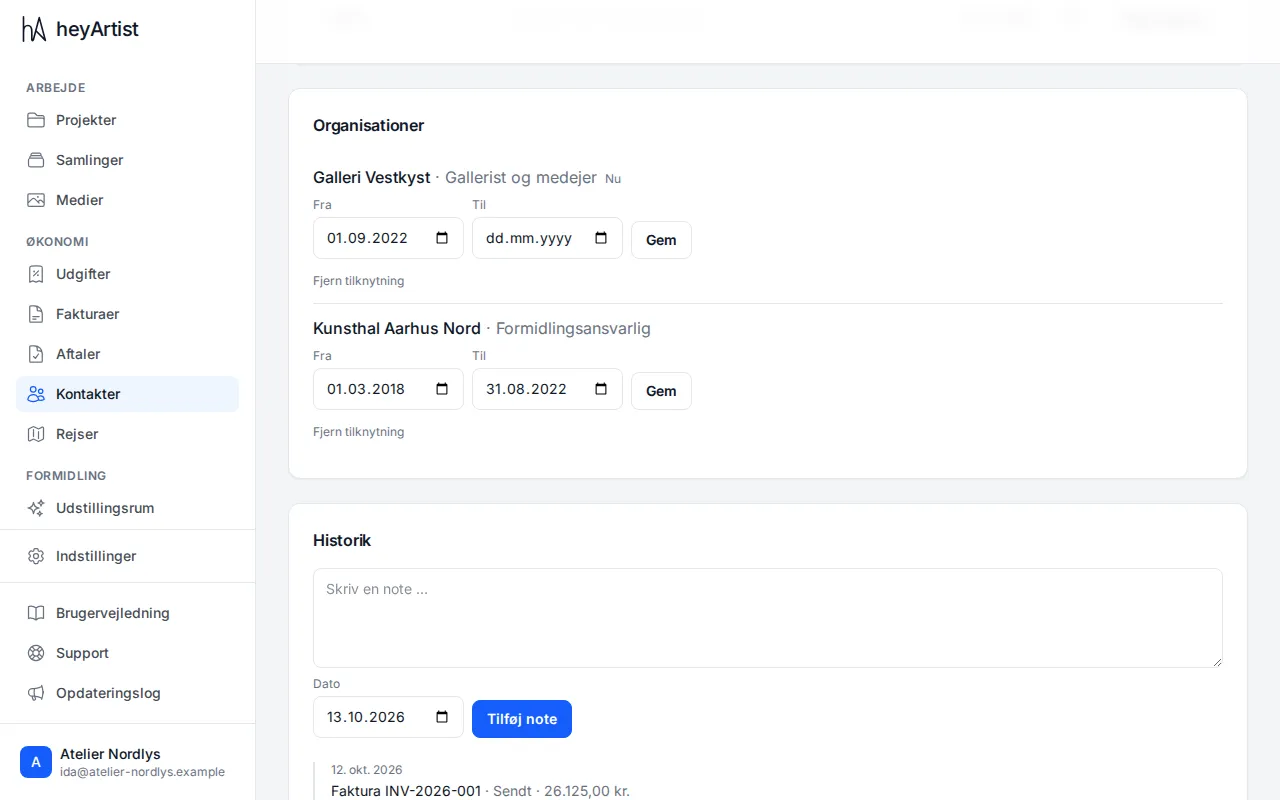Click the Aftaler signed-document icon
This screenshot has width=1280, height=800.
click(x=36, y=354)
